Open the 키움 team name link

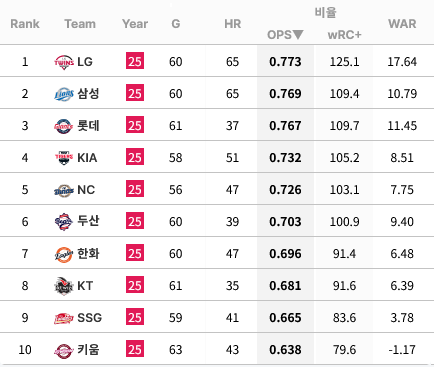88,350
